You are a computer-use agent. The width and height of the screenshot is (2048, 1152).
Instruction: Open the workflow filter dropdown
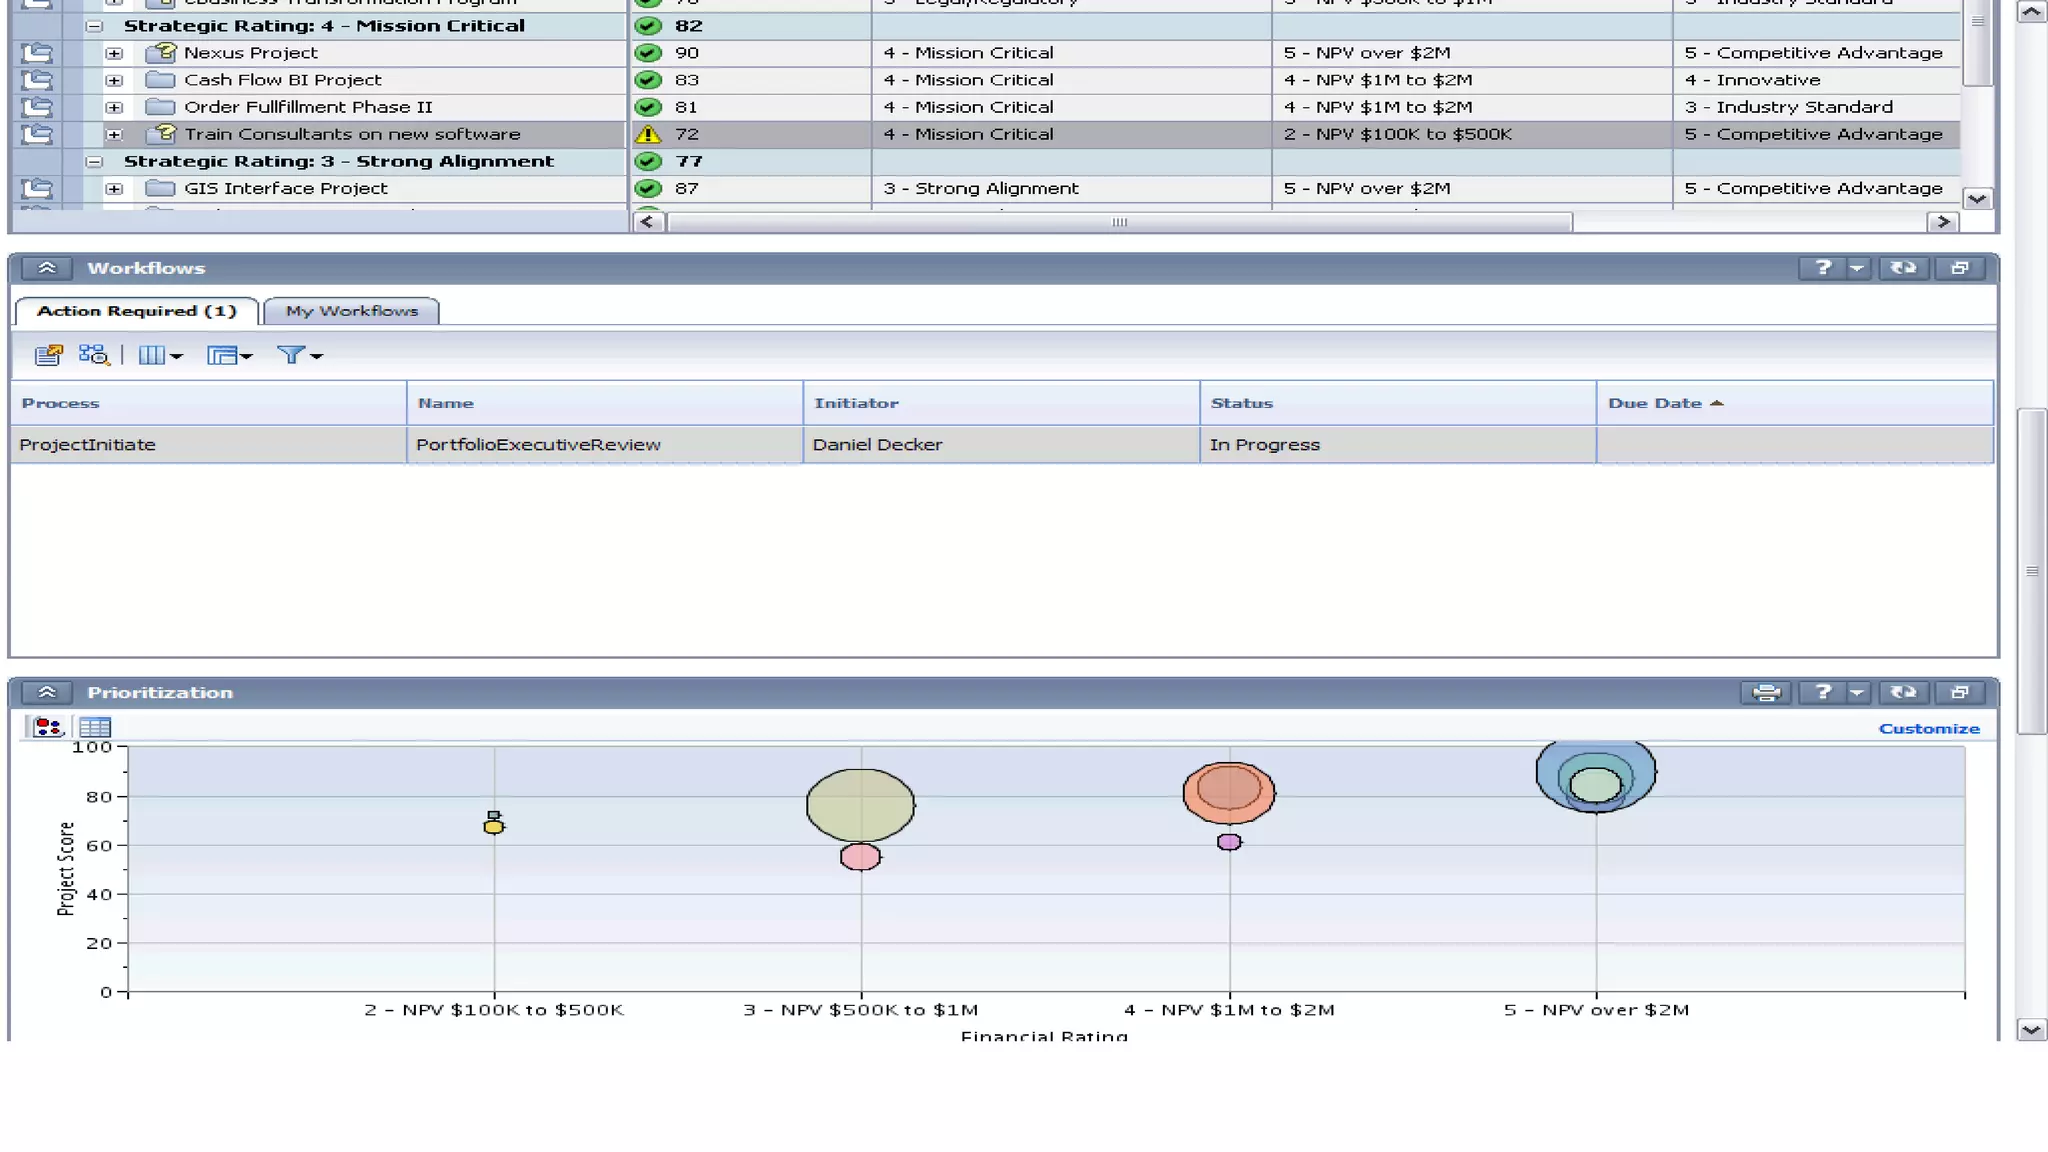point(299,355)
